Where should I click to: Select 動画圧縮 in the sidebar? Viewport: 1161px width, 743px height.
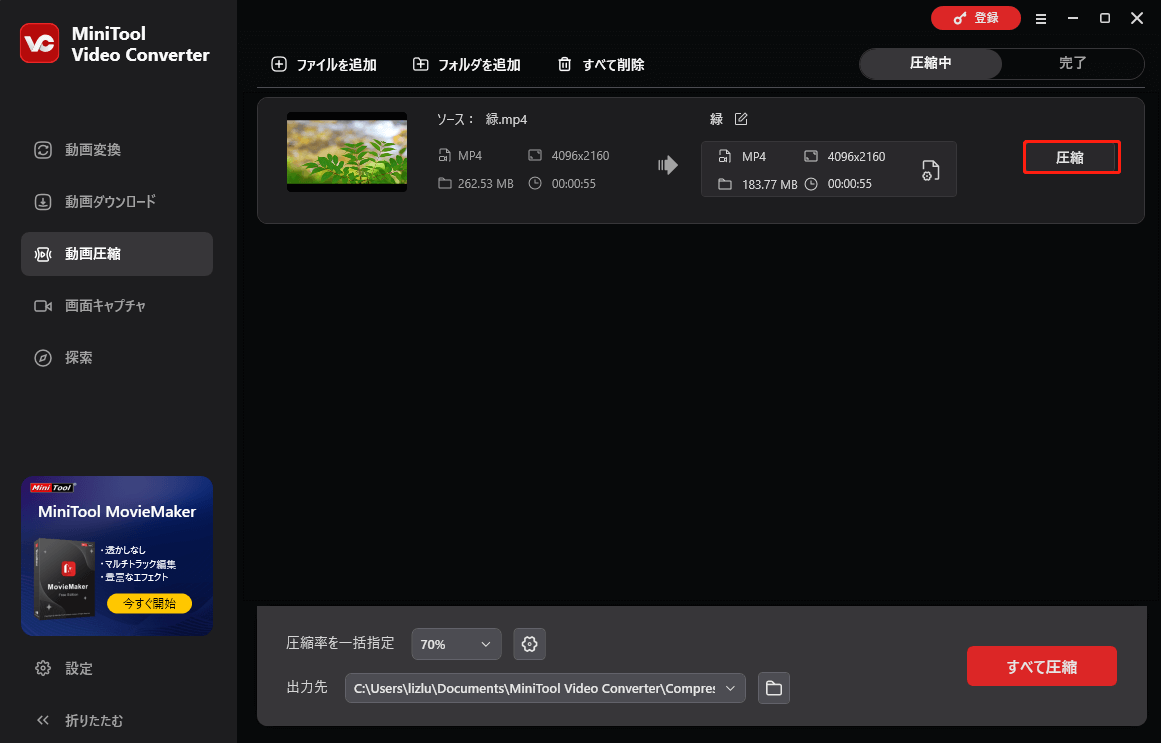tap(116, 254)
